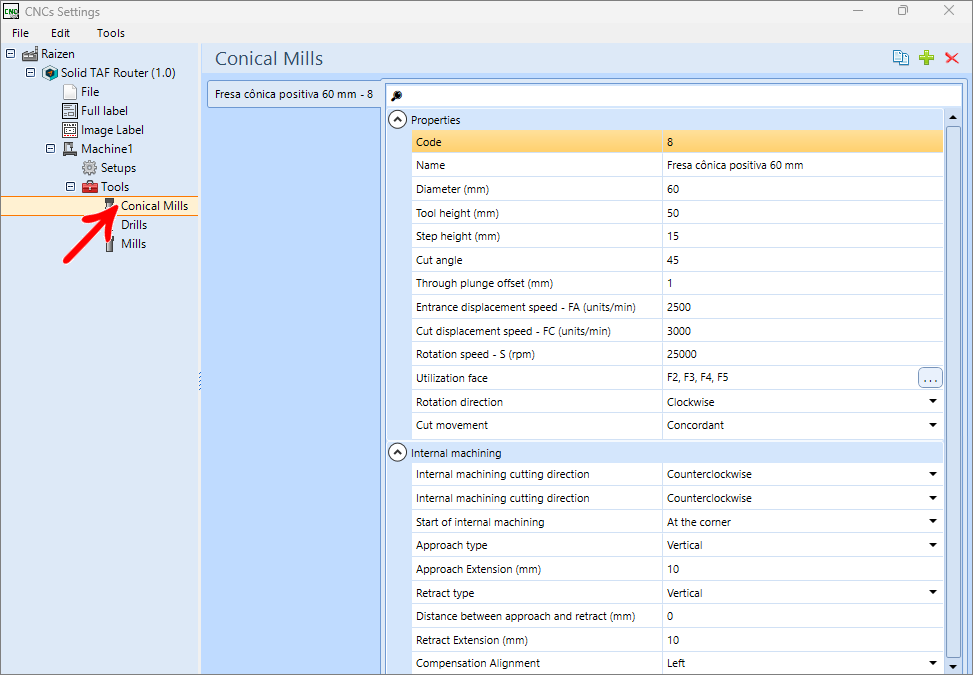Select Fresa cônica positiva 60 mm - 8 tab
This screenshot has width=973, height=675.
click(x=294, y=94)
